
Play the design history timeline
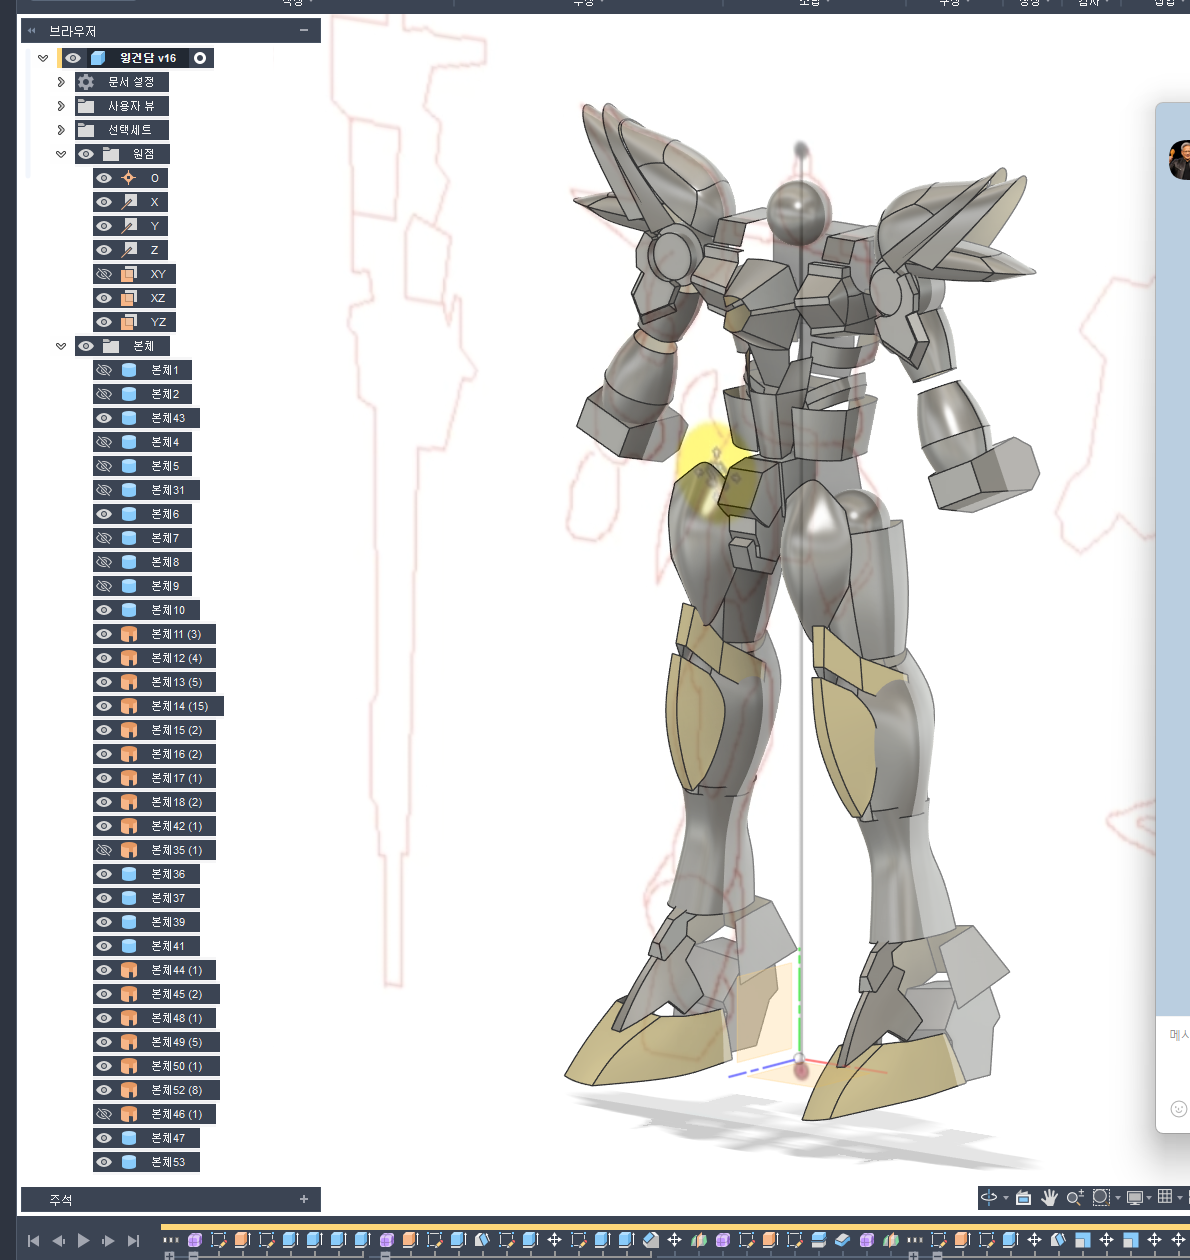83,1240
